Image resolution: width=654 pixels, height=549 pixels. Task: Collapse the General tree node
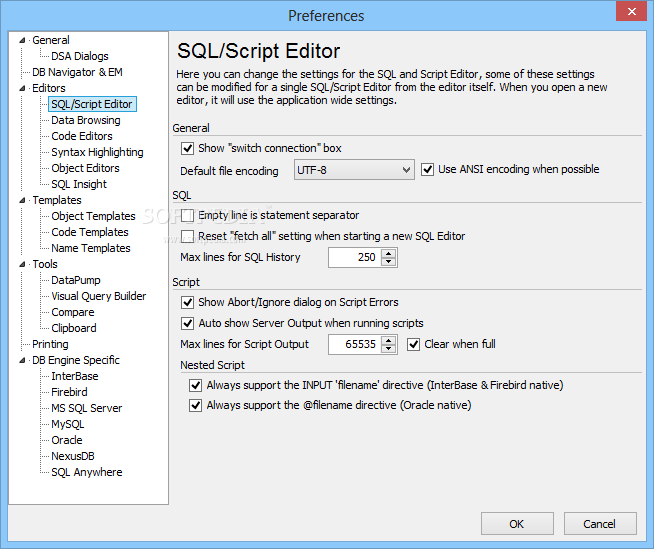point(22,40)
